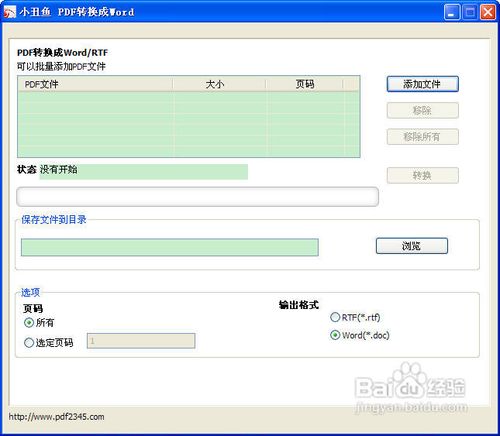Click the 移除所有 button
This screenshot has height=436, width=500.
tap(422, 137)
